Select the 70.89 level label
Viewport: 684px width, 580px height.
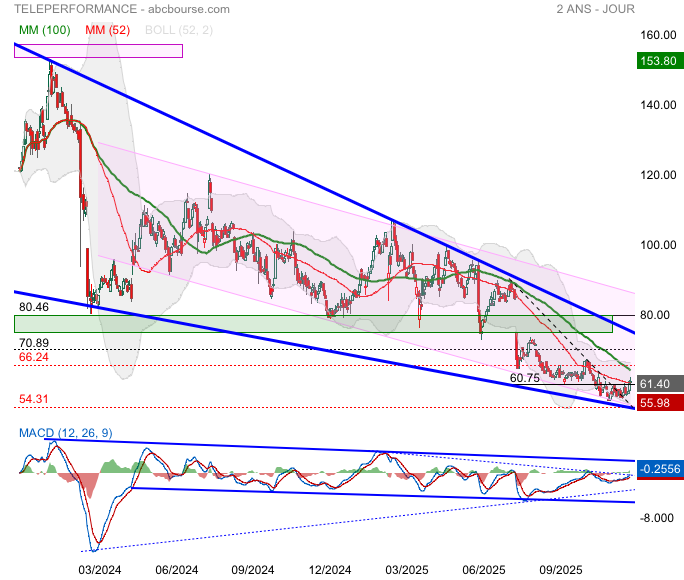pos(34,342)
